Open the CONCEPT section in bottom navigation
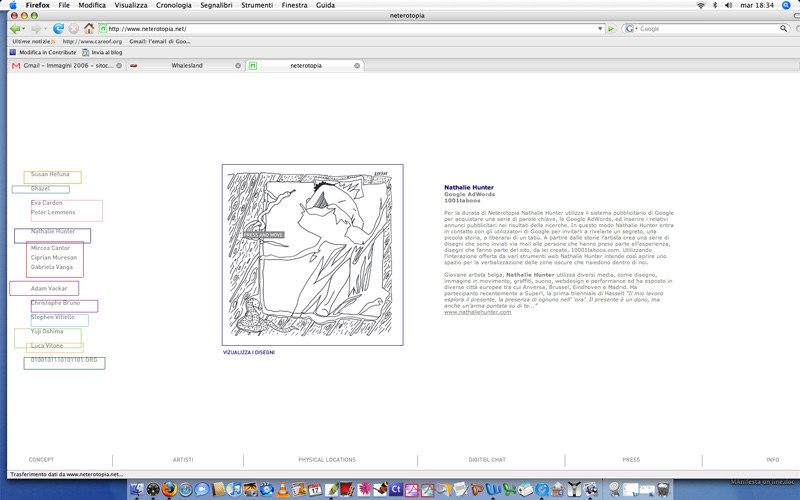This screenshot has height=500, width=800. (41, 460)
